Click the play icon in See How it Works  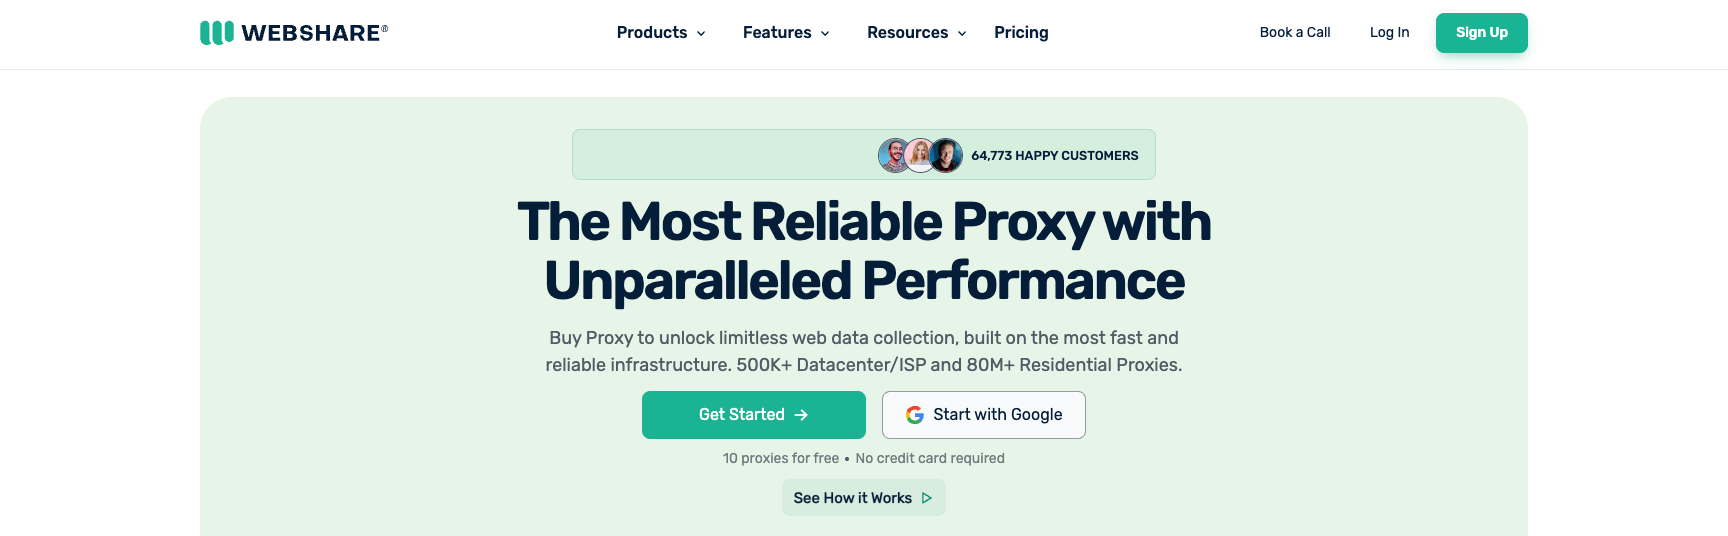point(927,498)
